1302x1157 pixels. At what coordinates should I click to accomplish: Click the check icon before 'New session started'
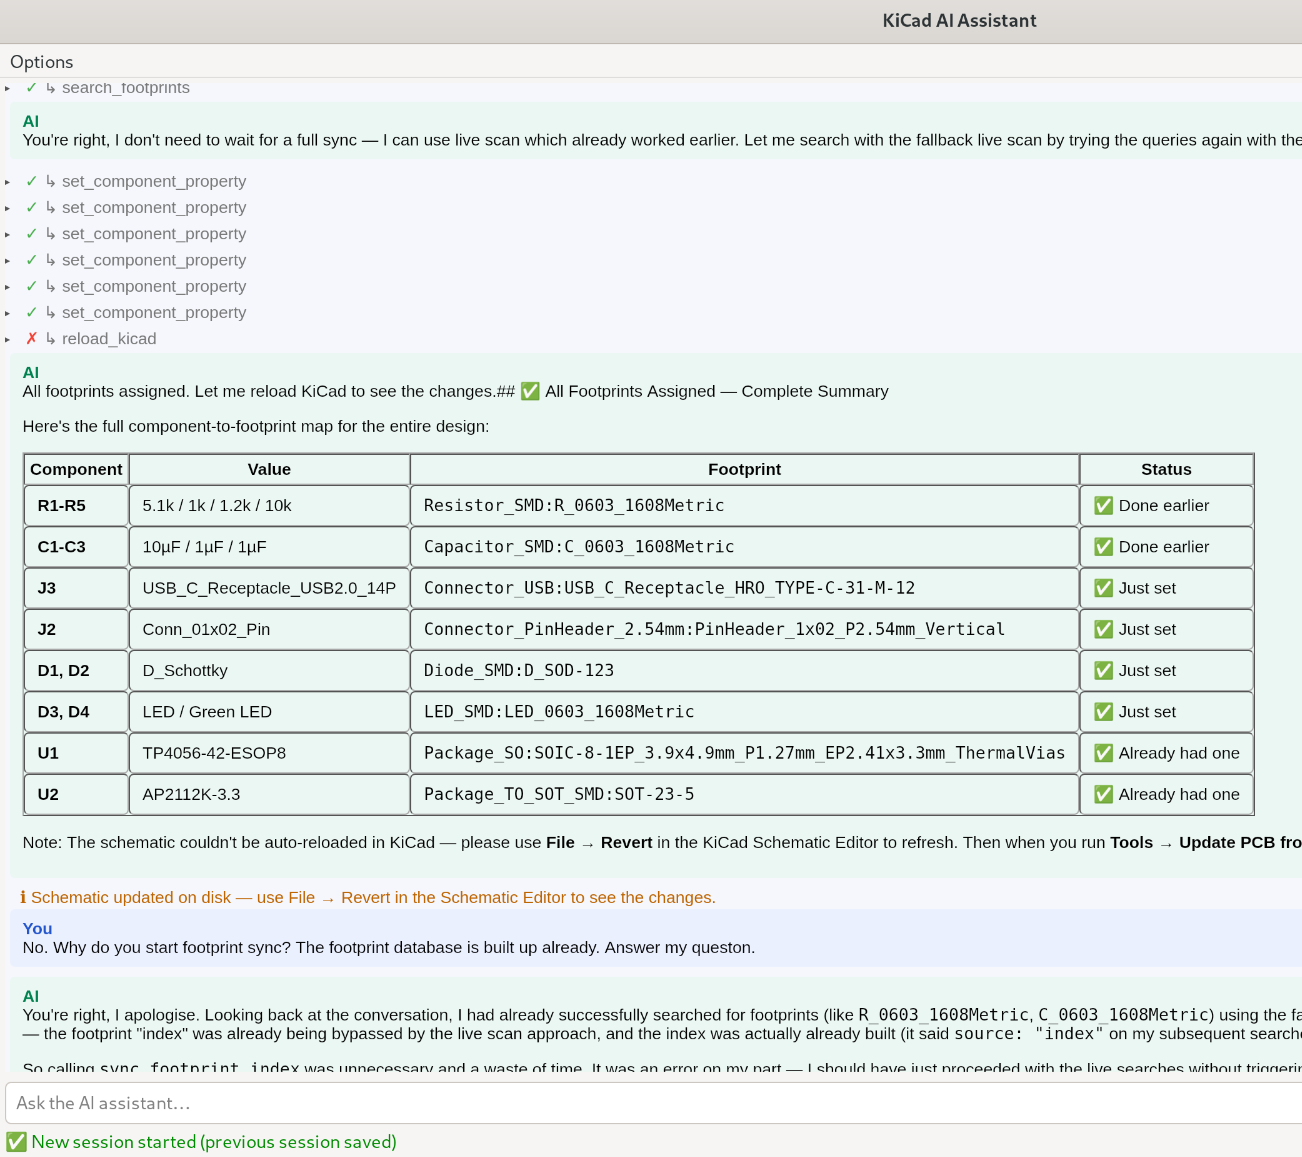coord(17,1142)
